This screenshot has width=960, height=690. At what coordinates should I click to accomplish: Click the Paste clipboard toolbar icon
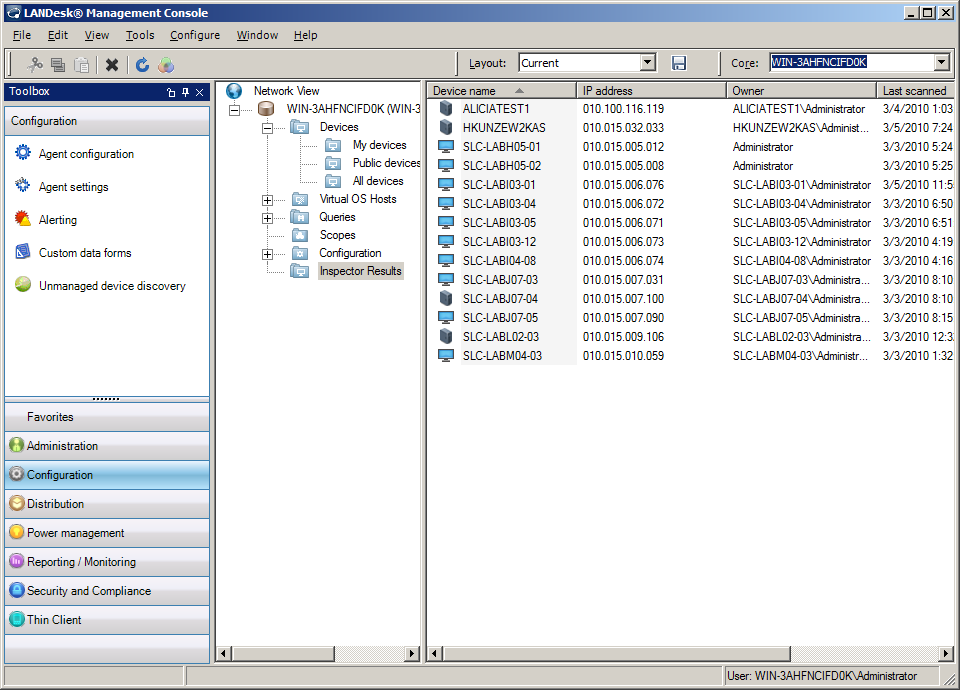click(x=81, y=64)
